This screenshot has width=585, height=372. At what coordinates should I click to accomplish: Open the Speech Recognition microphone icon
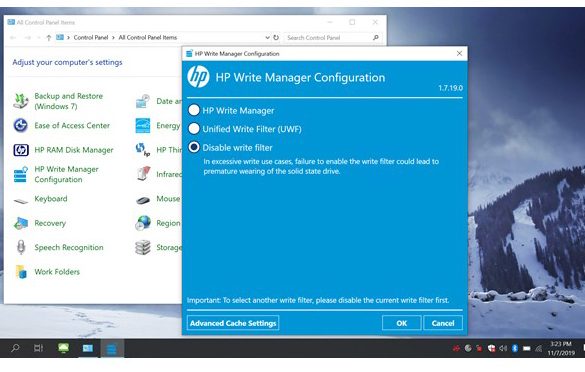click(21, 247)
